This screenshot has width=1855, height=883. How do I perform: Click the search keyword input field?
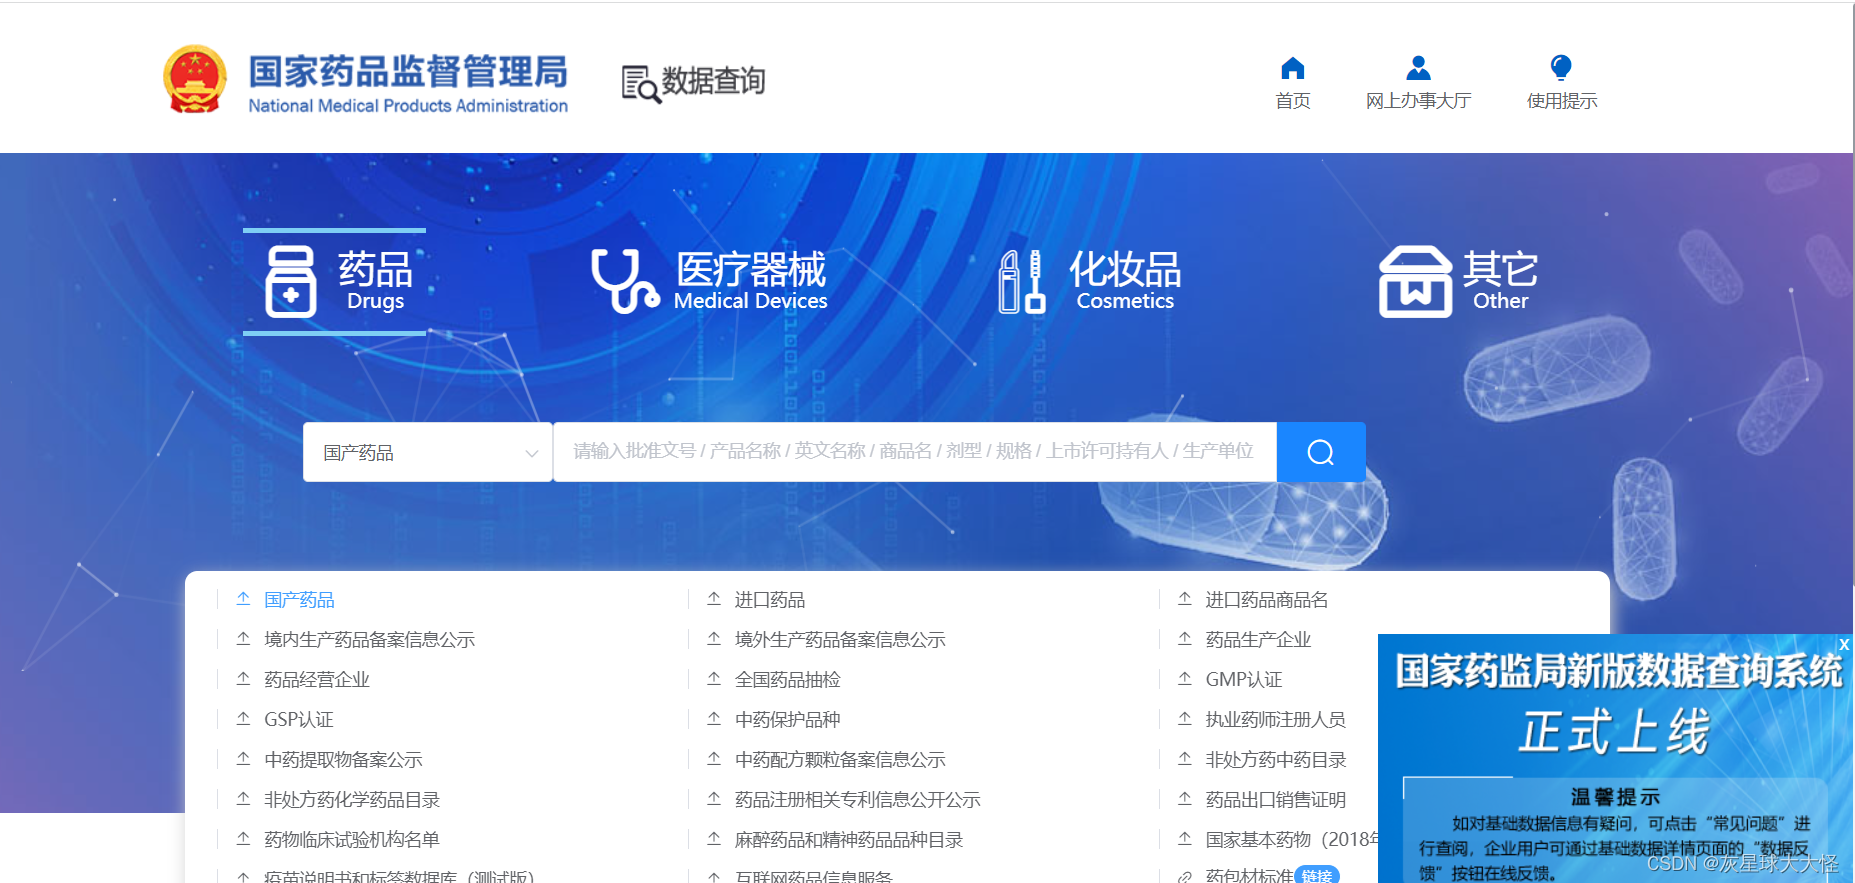point(915,452)
